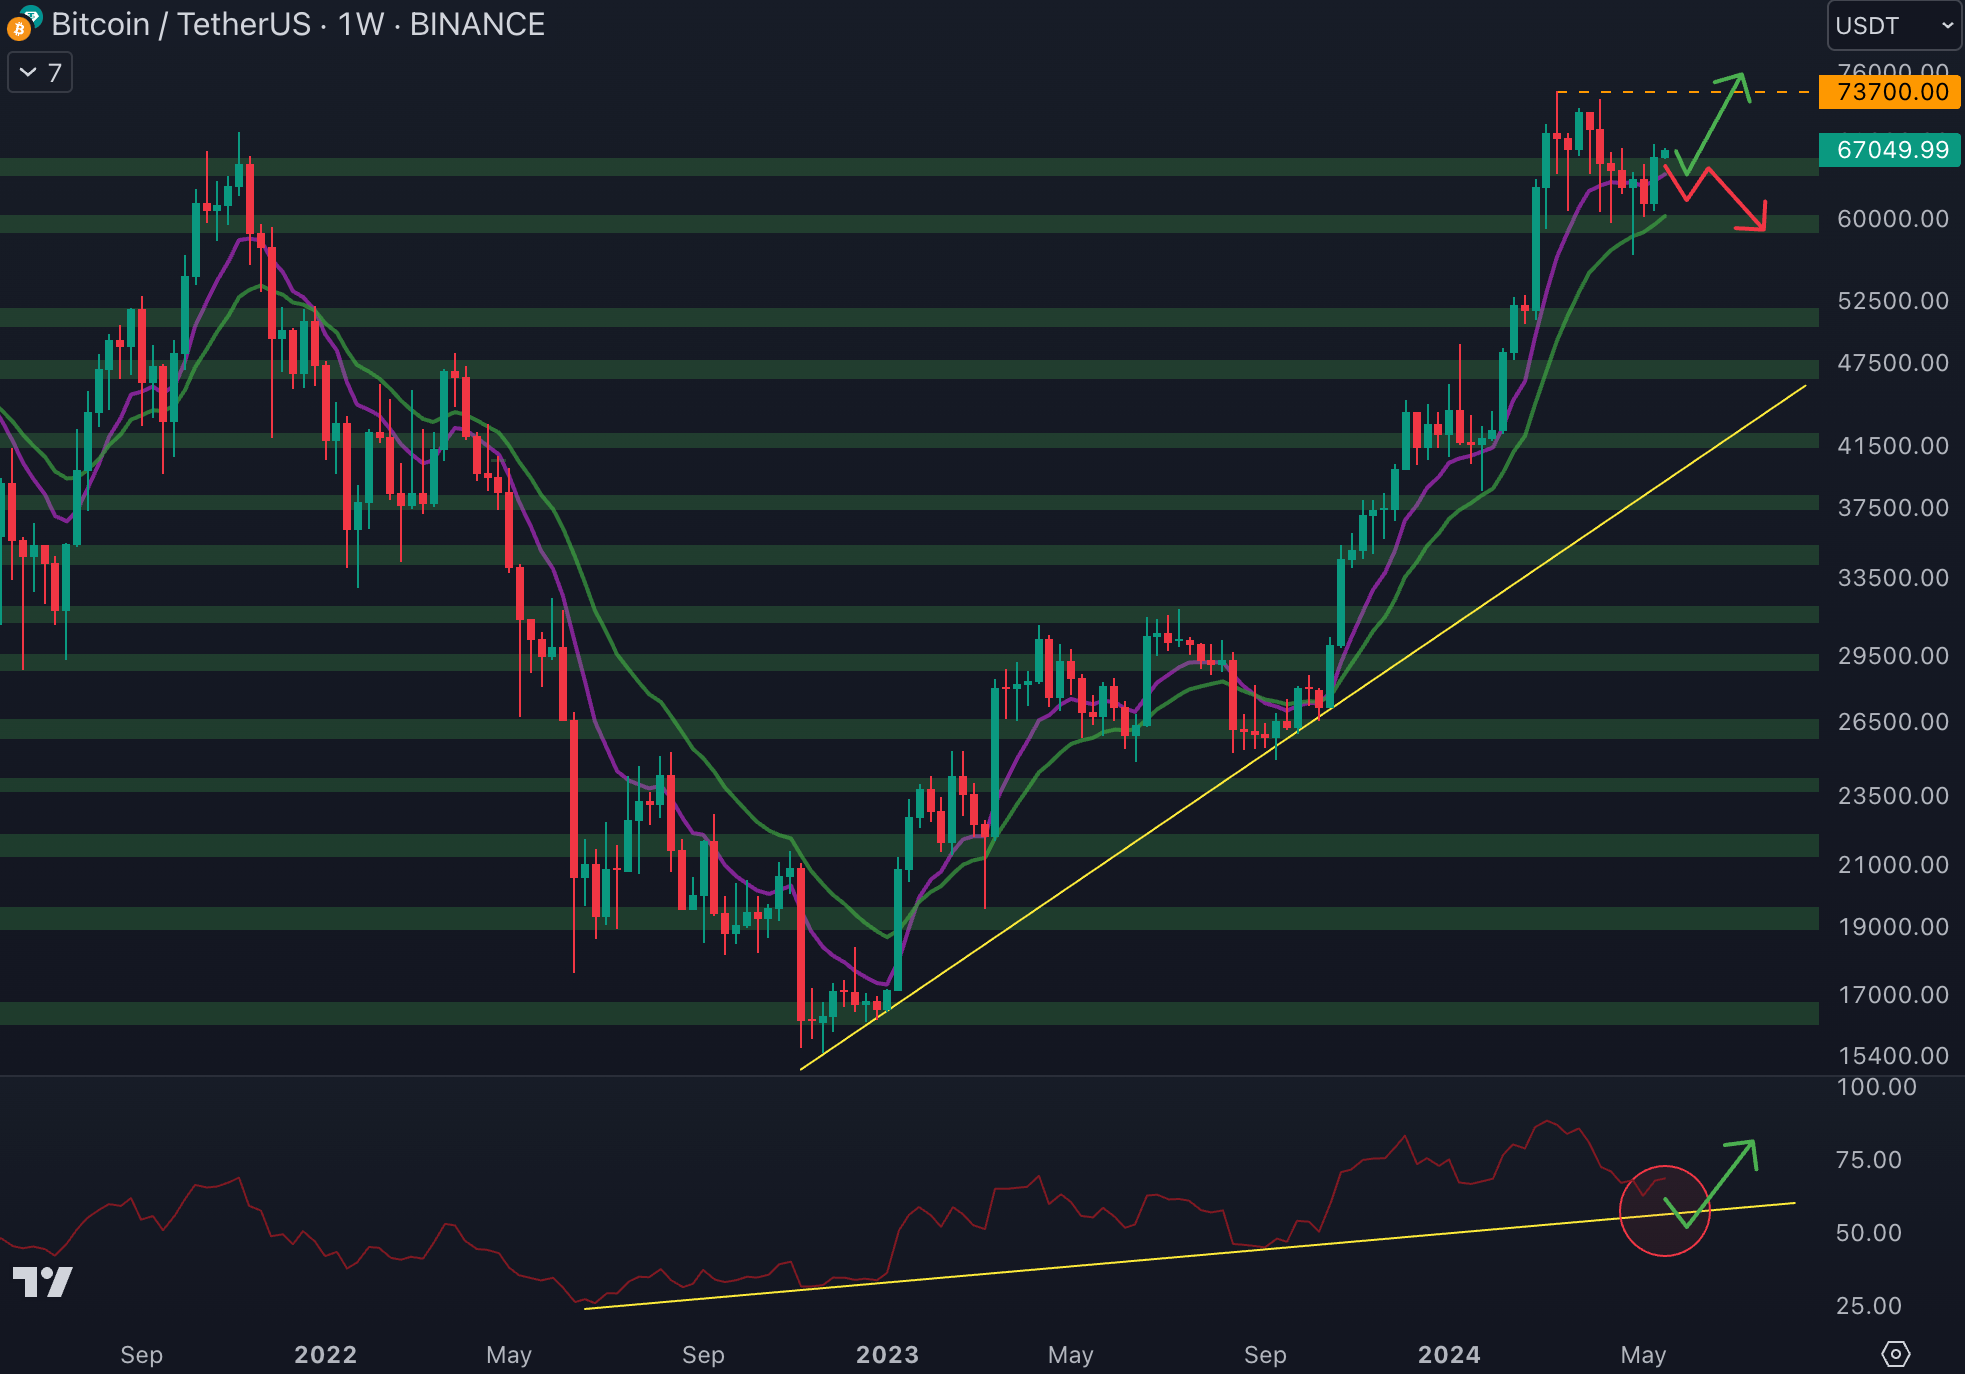Screen dimensions: 1965x1374
Task: Open the USDT currency dropdown
Action: [x=1893, y=25]
